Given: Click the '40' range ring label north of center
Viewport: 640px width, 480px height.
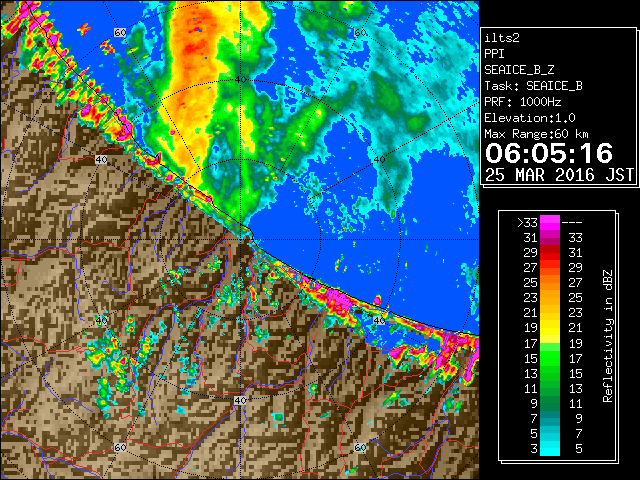Looking at the screenshot, I should tap(240, 79).
